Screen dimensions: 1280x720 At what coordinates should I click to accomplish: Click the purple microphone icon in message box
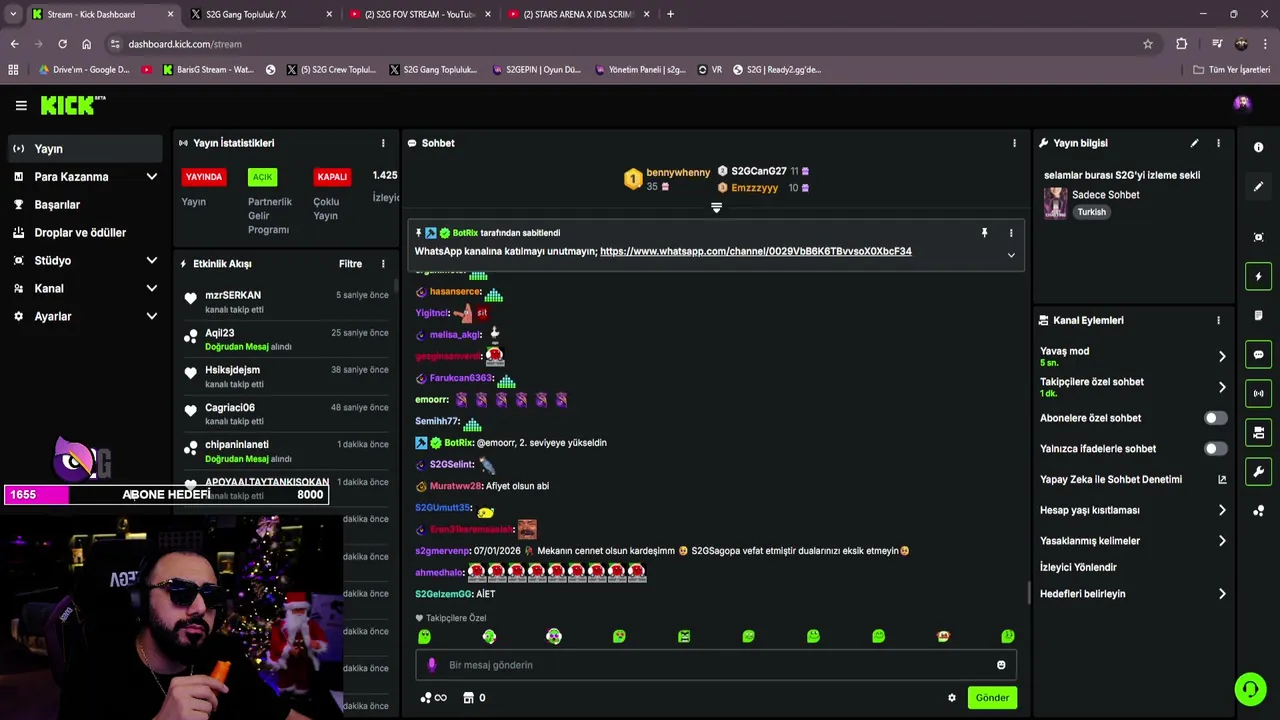(x=432, y=665)
